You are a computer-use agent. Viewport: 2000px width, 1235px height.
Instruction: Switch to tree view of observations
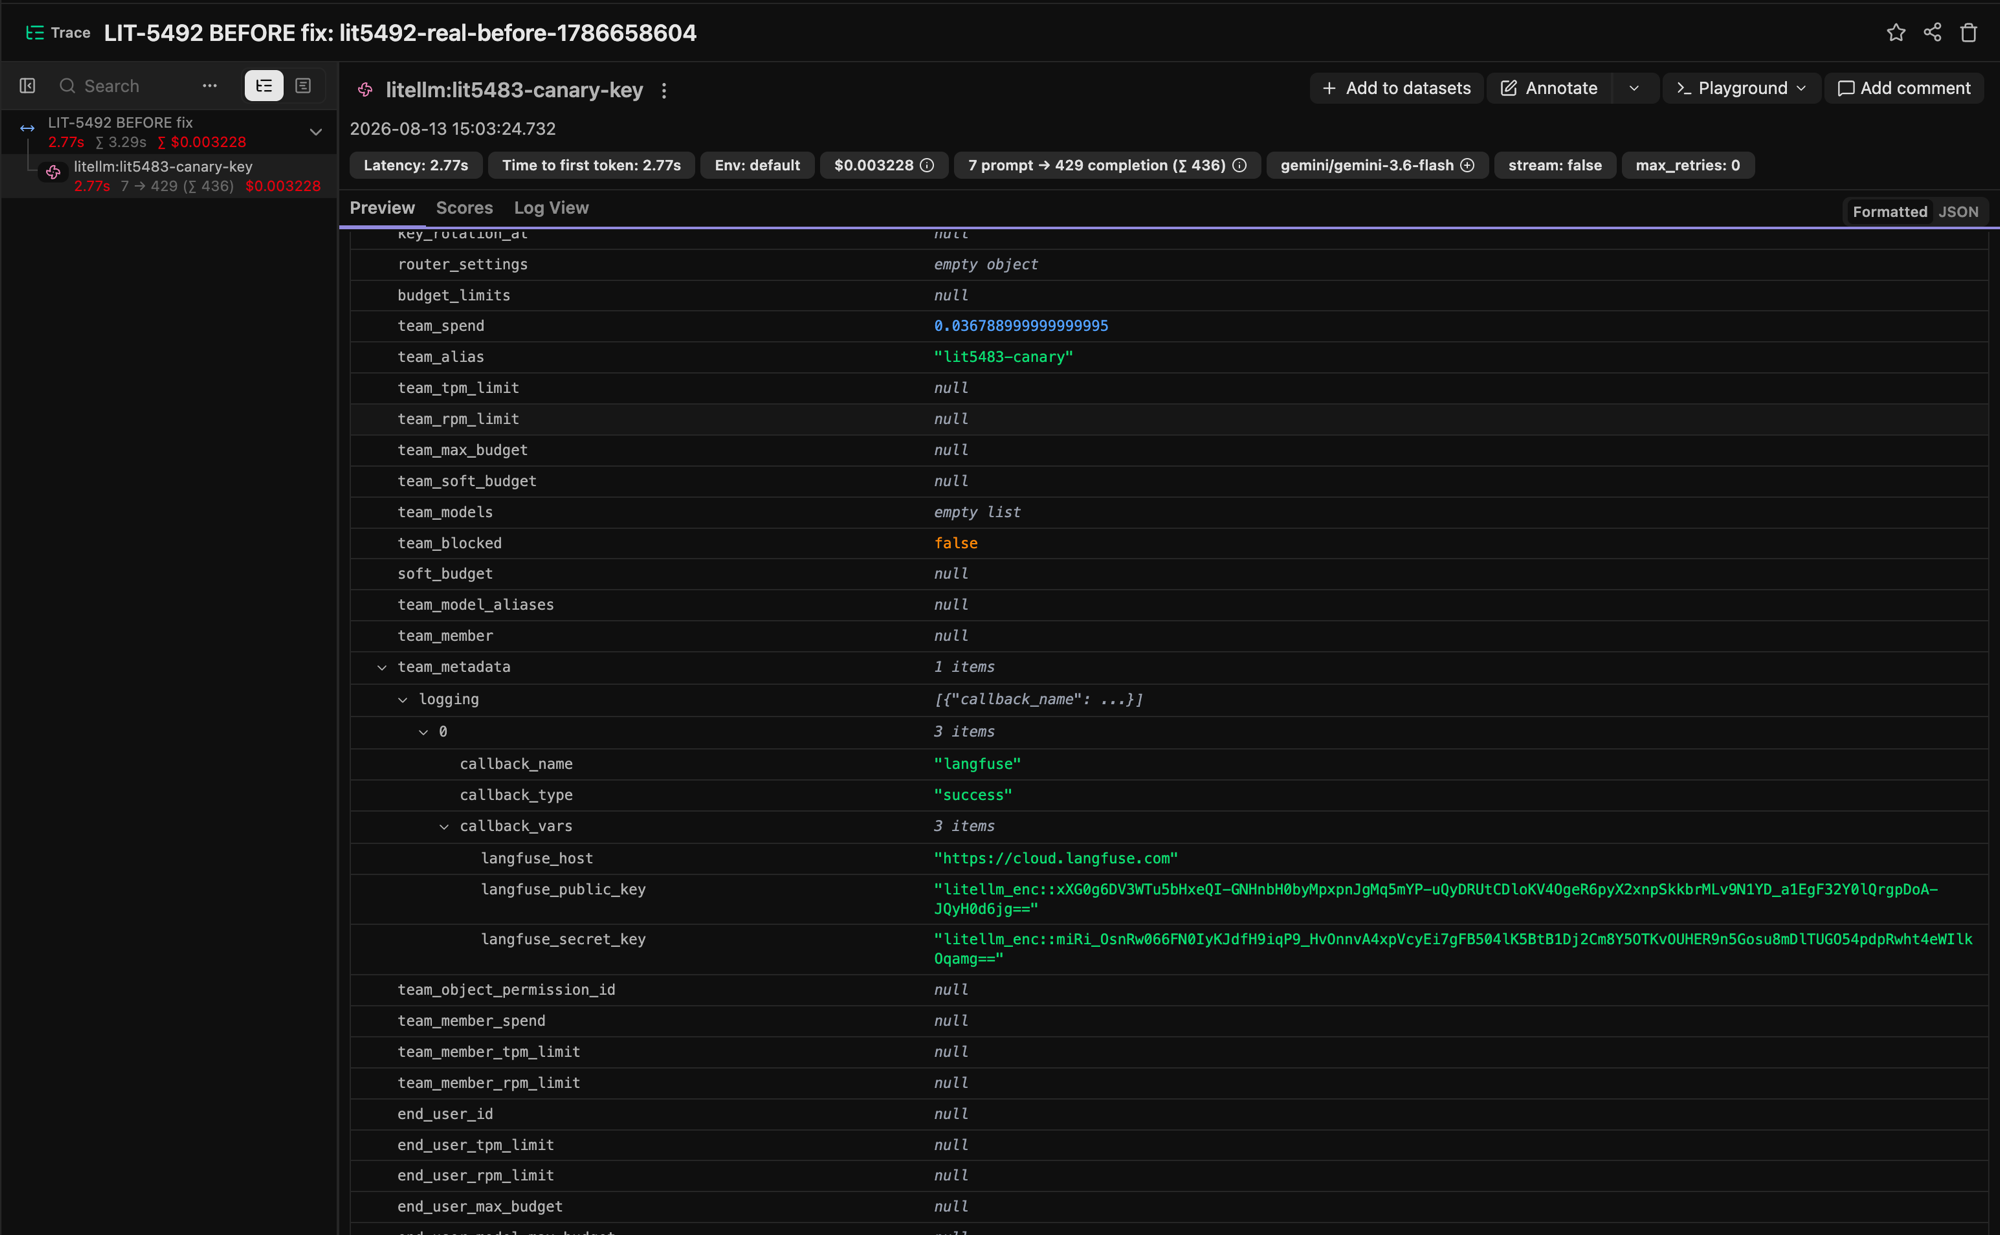tap(264, 86)
